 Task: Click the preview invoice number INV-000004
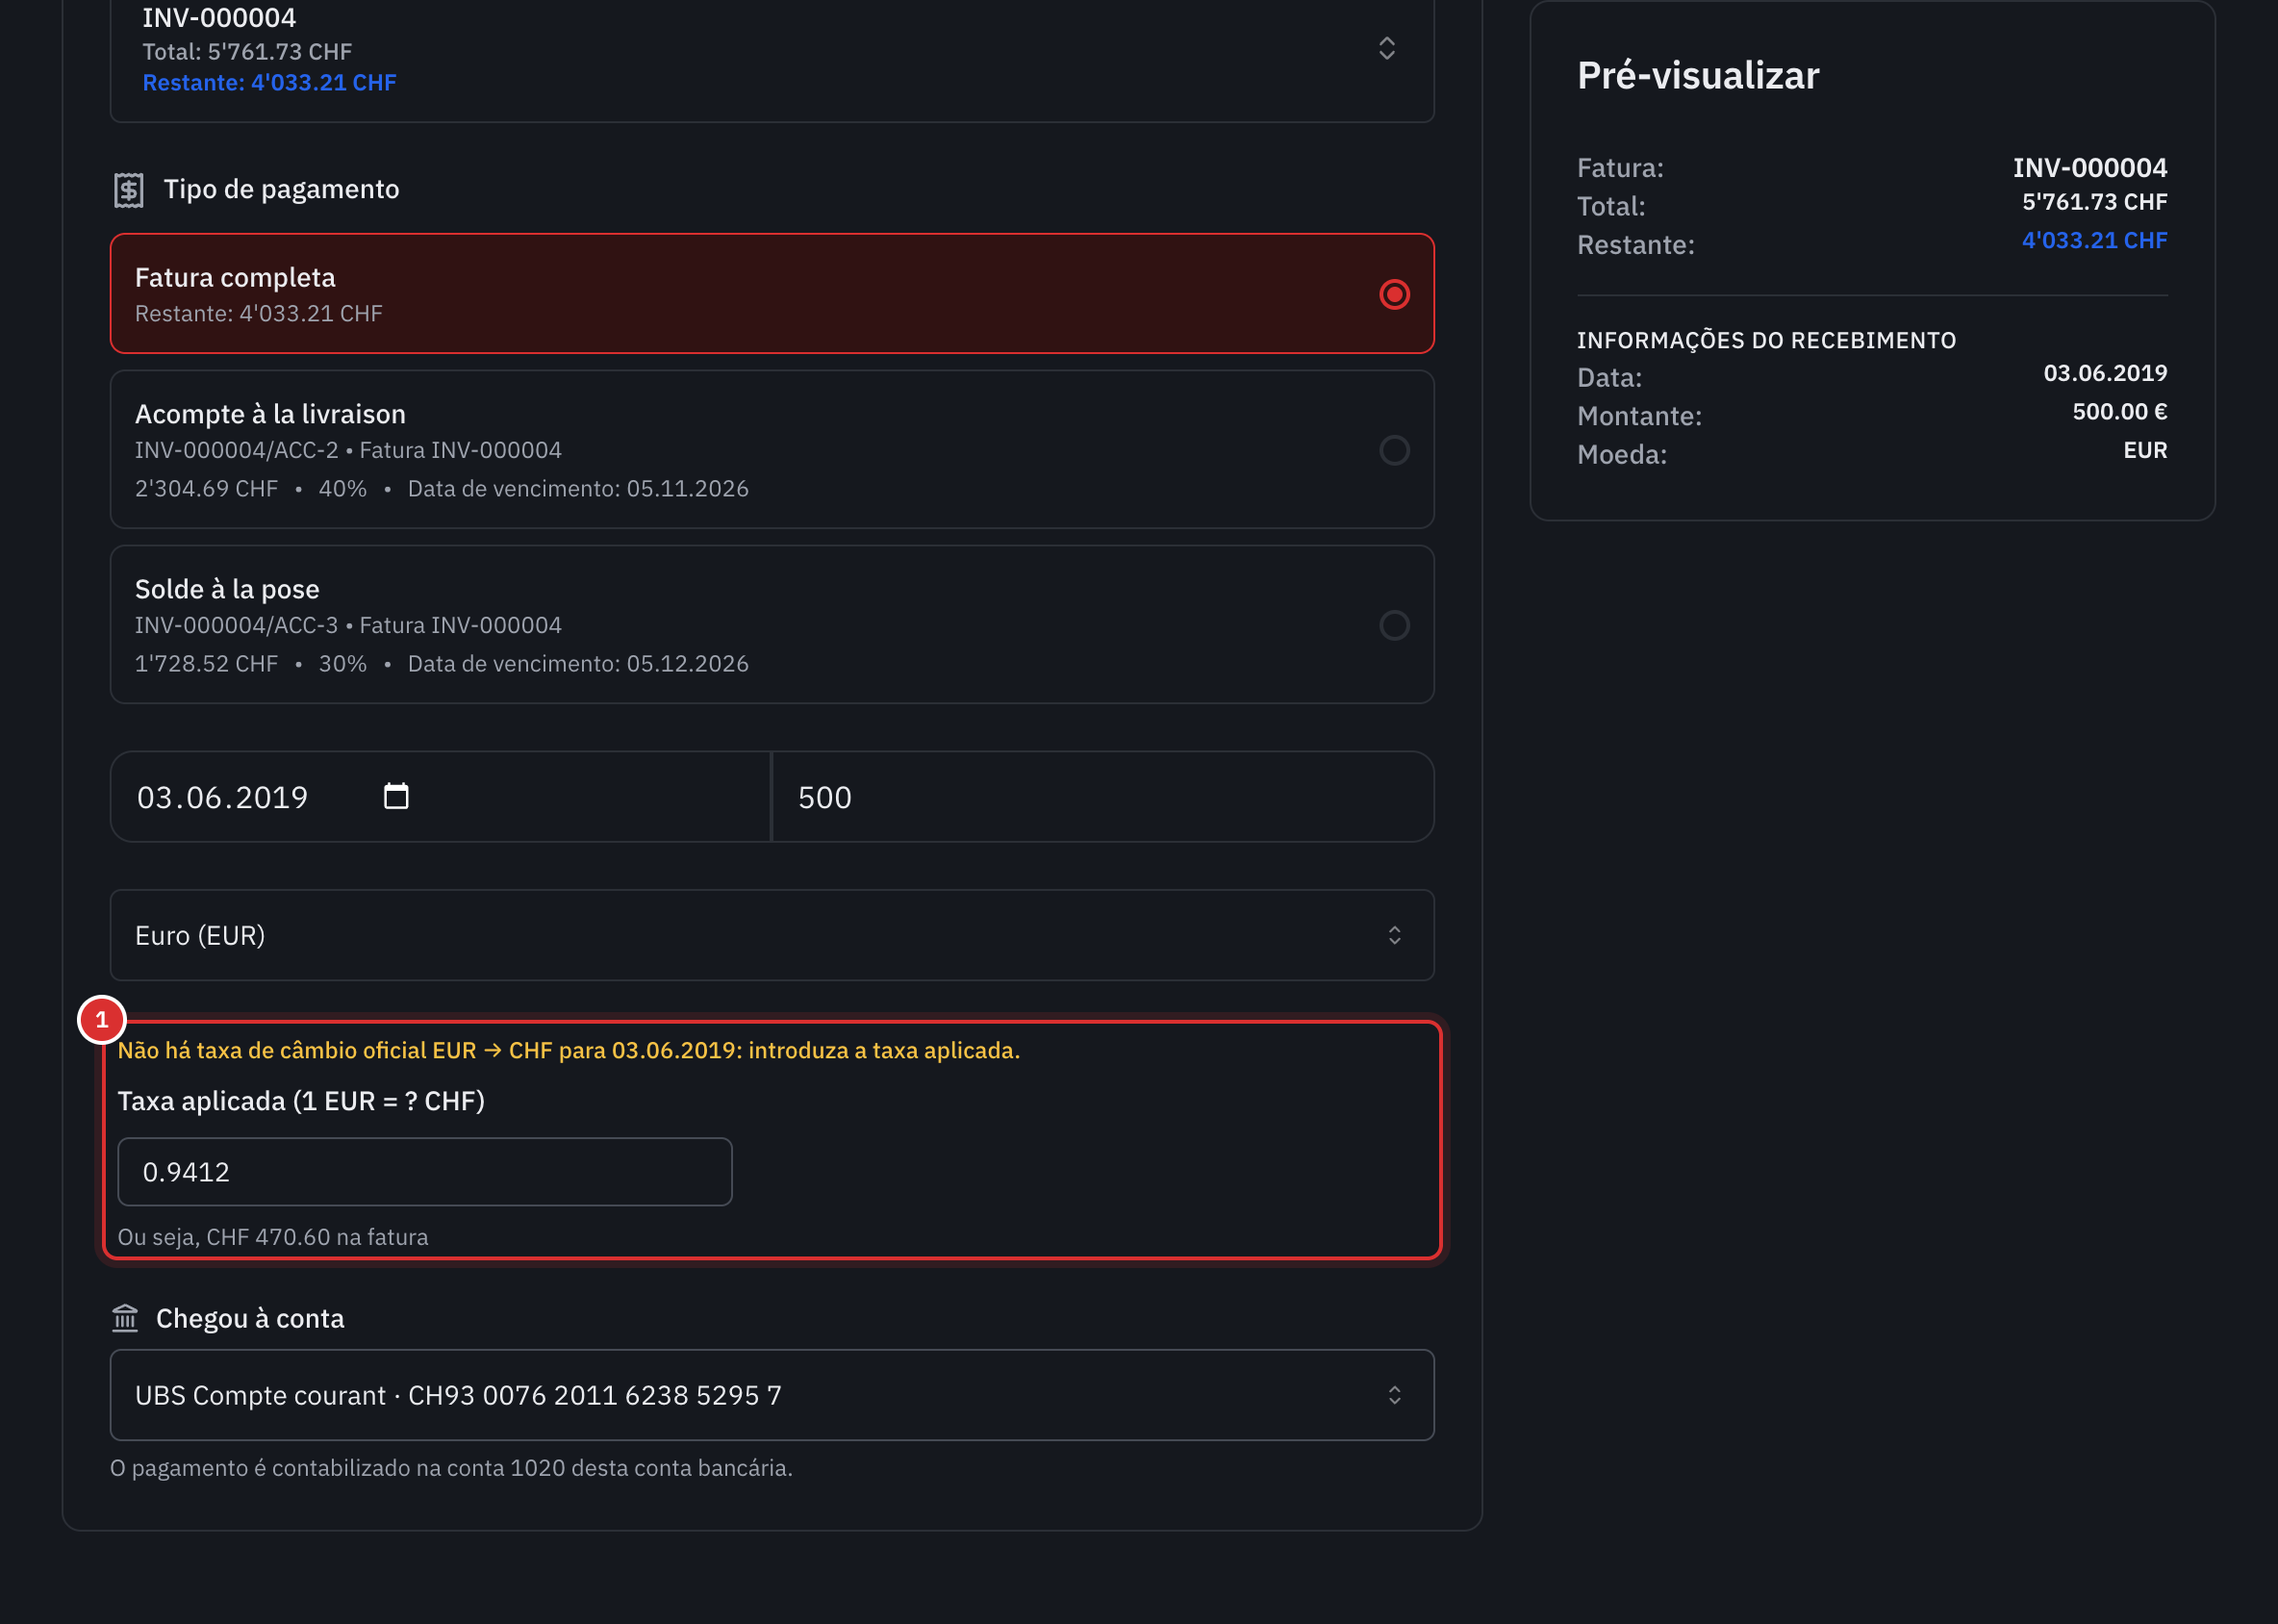(2090, 168)
